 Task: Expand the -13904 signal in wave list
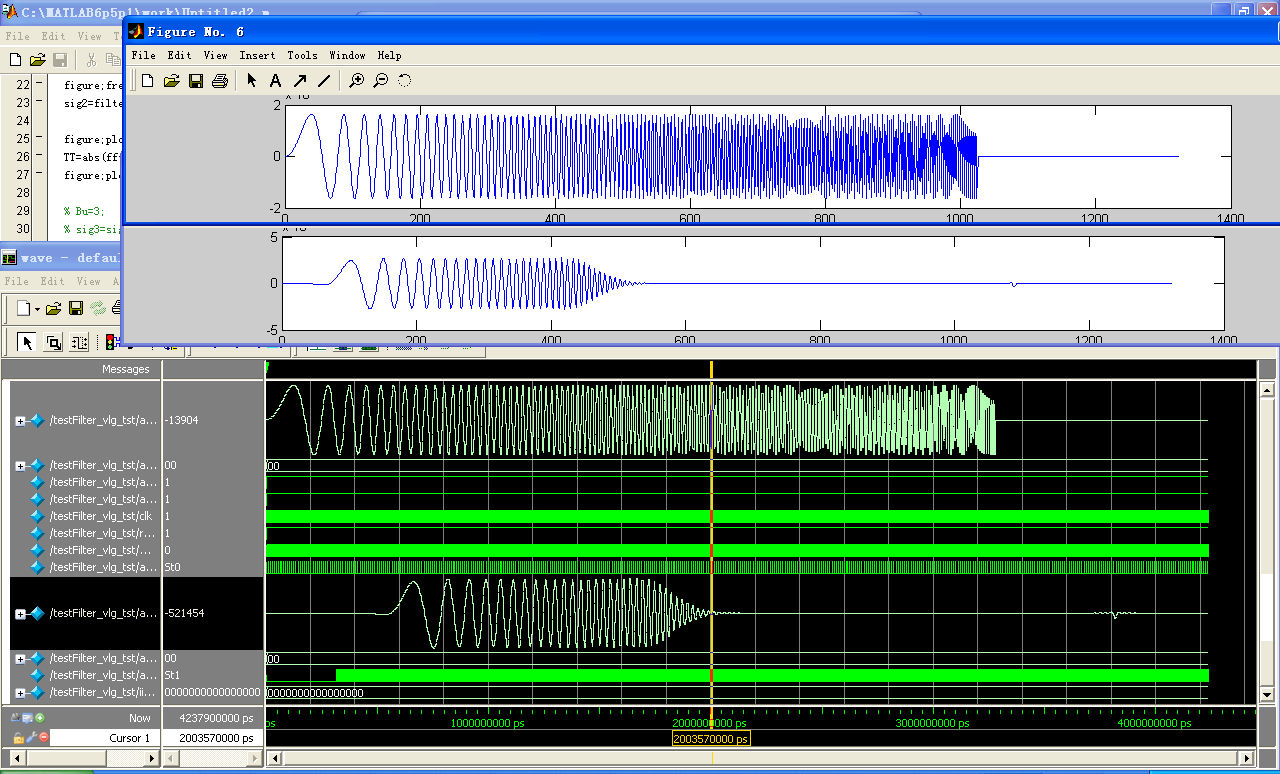20,421
